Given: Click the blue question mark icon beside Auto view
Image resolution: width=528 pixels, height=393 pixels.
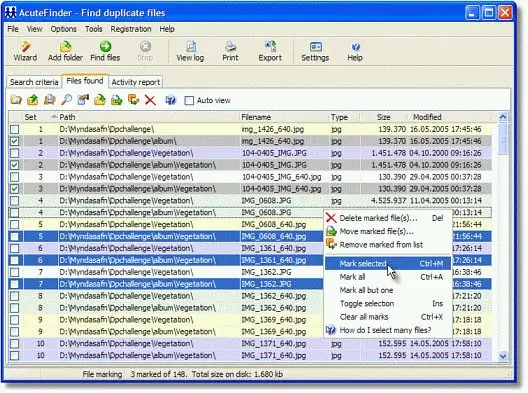Looking at the screenshot, I should pos(171,100).
